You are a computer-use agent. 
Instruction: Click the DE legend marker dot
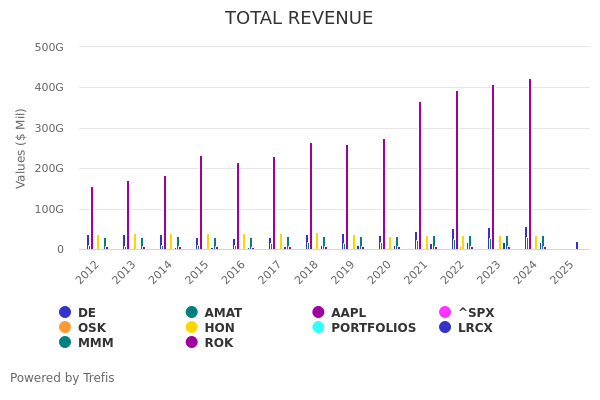(x=65, y=313)
